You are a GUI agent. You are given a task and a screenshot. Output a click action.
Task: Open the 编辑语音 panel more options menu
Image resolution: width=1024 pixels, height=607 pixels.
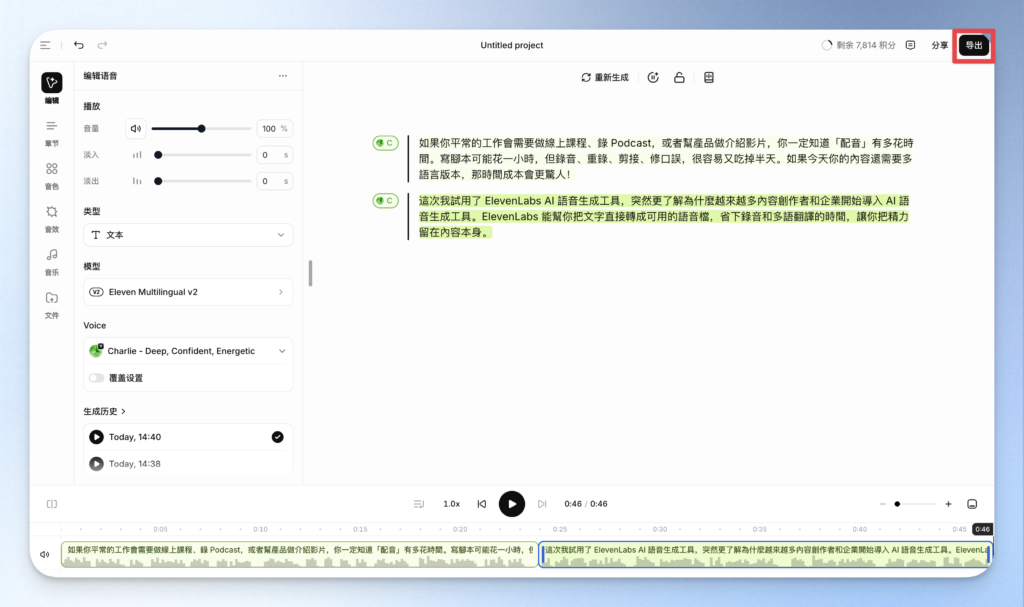(x=283, y=76)
